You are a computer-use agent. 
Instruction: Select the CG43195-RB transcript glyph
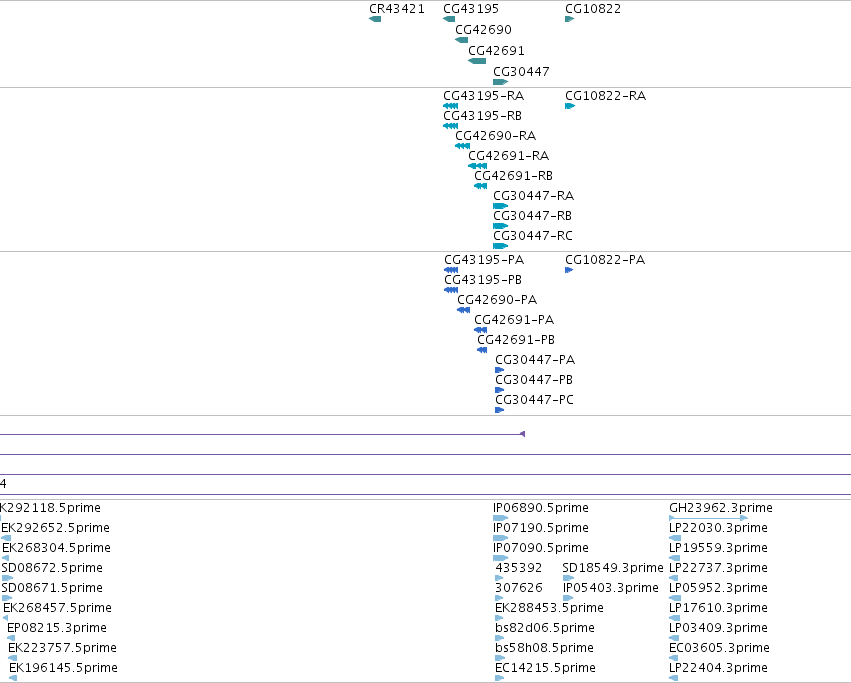click(x=450, y=126)
